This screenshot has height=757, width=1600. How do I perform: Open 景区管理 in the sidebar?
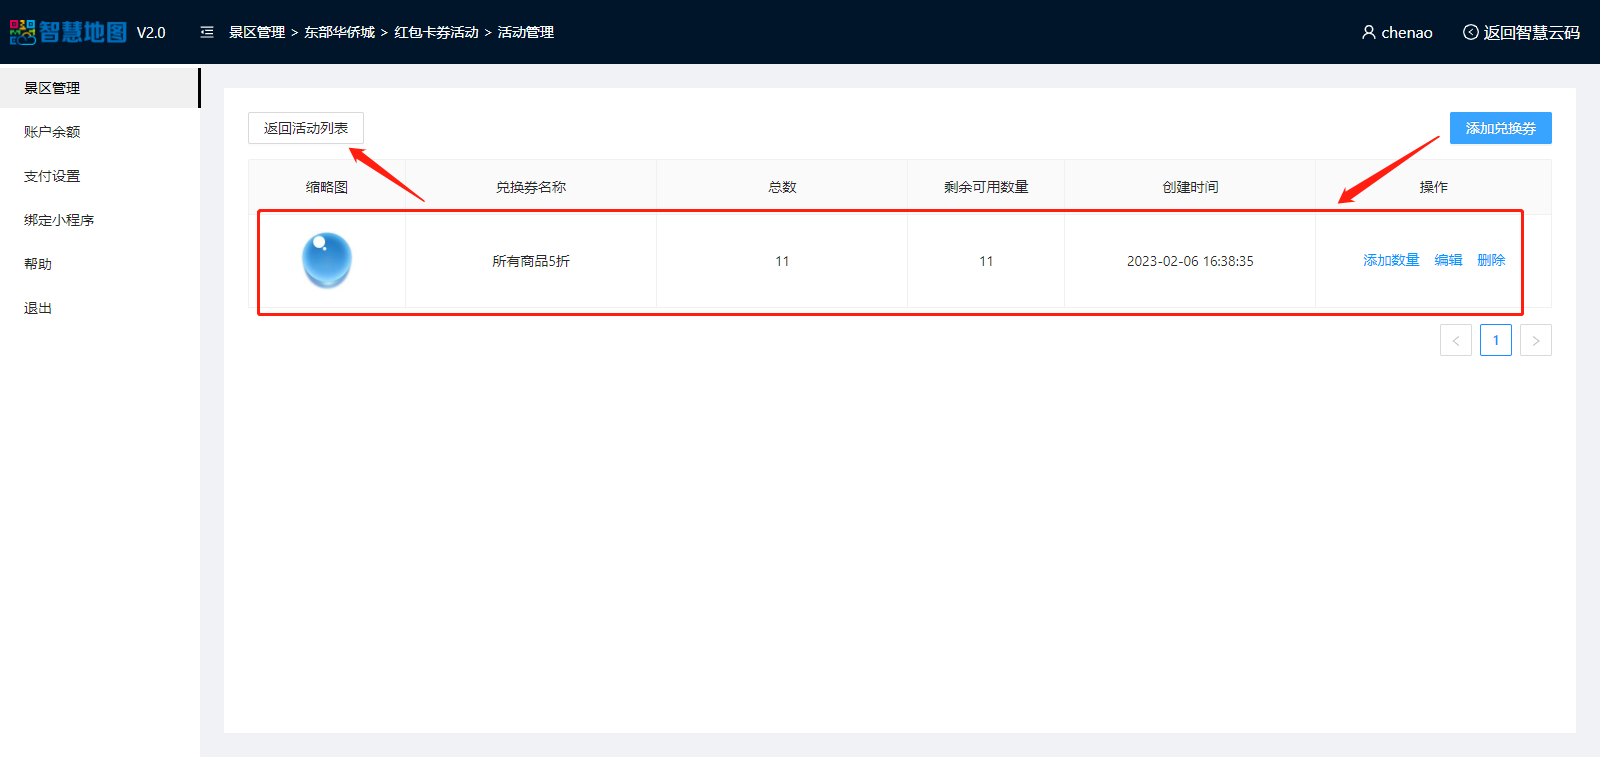click(x=52, y=88)
